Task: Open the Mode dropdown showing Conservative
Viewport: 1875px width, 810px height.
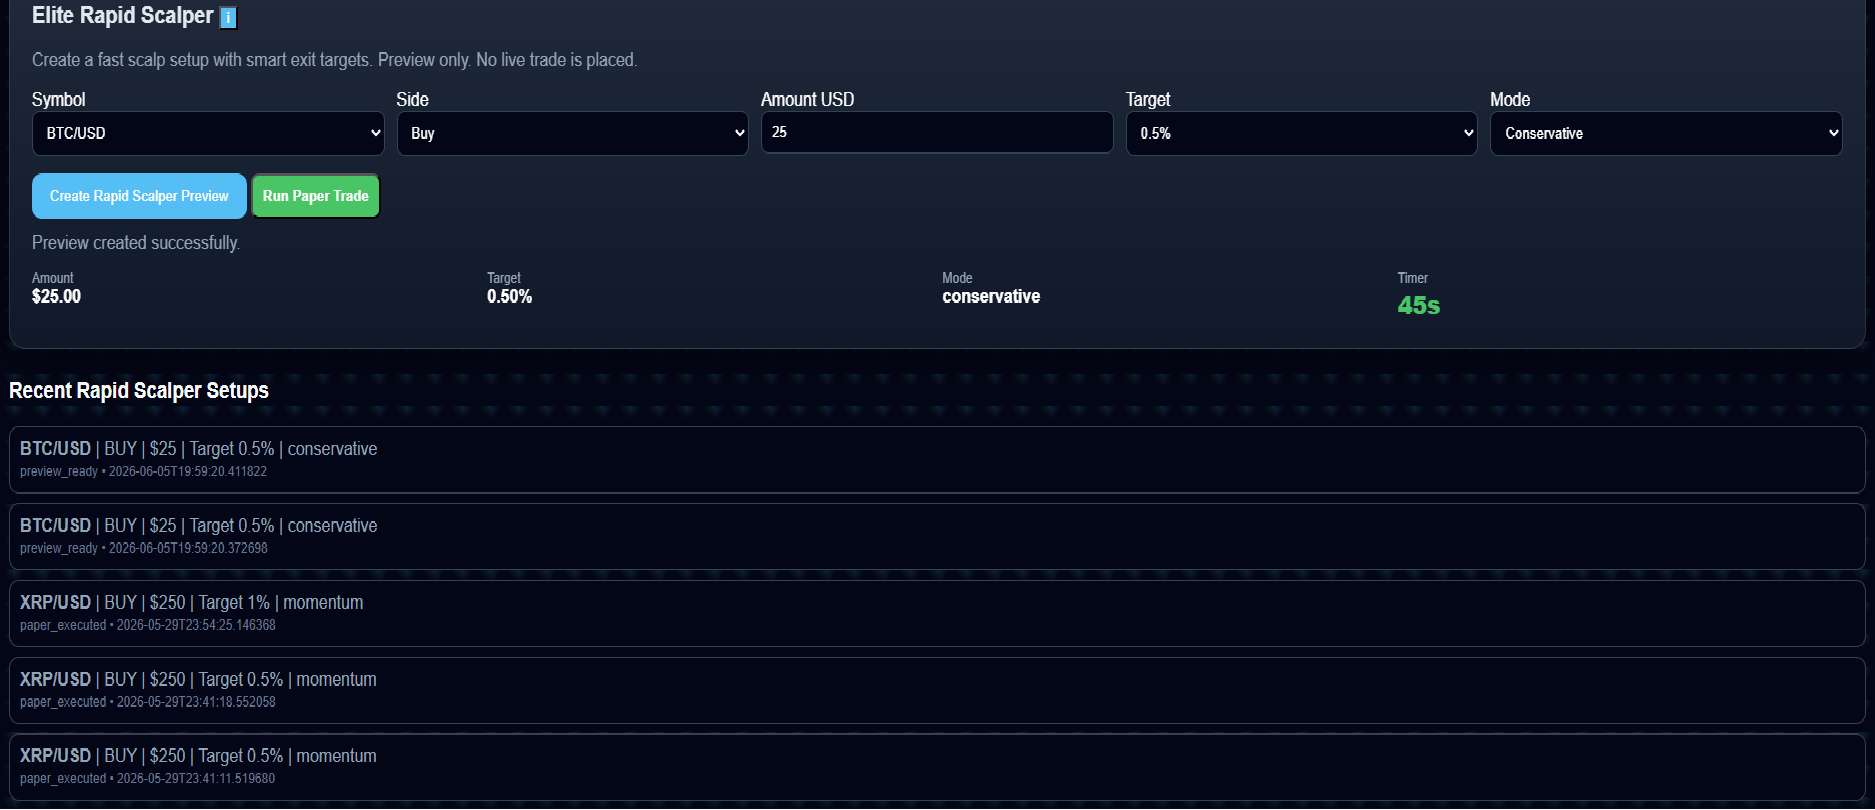Action: 1666,133
